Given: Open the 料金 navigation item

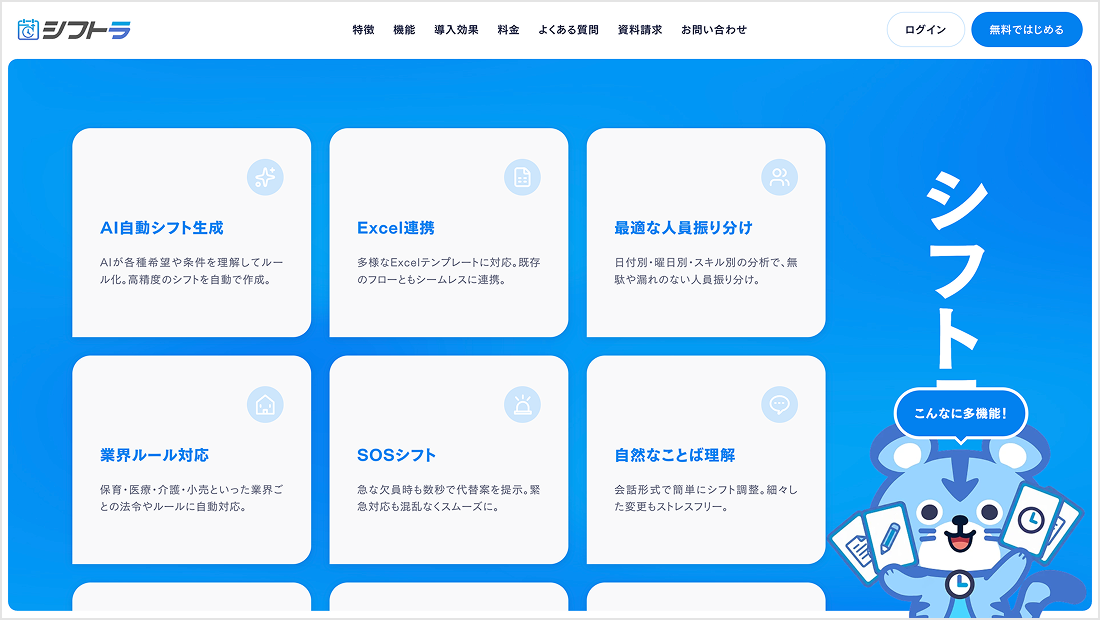Looking at the screenshot, I should click(x=509, y=29).
